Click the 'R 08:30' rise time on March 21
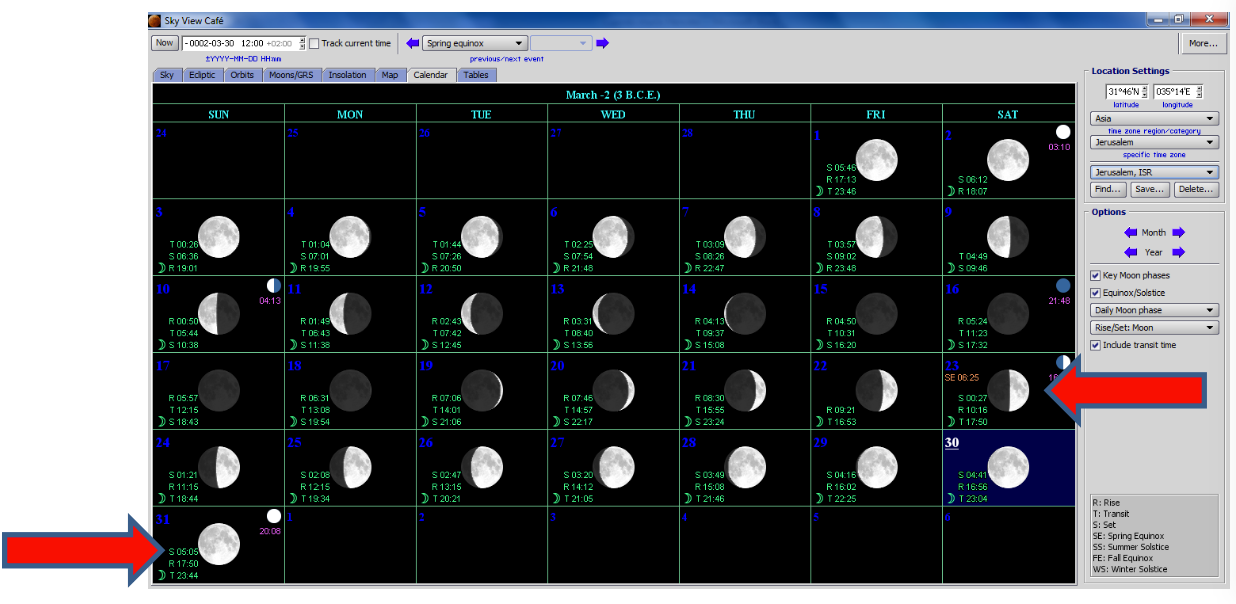 (x=710, y=398)
